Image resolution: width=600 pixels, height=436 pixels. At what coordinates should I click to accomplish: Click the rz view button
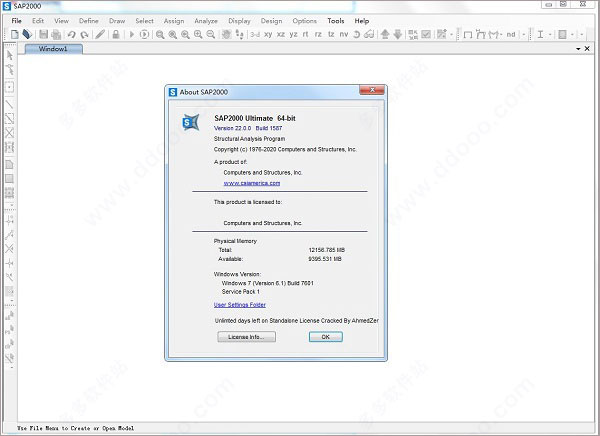pos(318,34)
